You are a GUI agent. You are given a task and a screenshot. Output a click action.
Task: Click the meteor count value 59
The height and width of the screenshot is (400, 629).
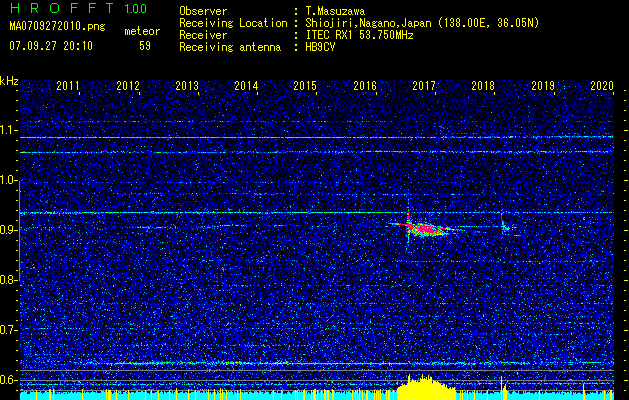click(145, 46)
